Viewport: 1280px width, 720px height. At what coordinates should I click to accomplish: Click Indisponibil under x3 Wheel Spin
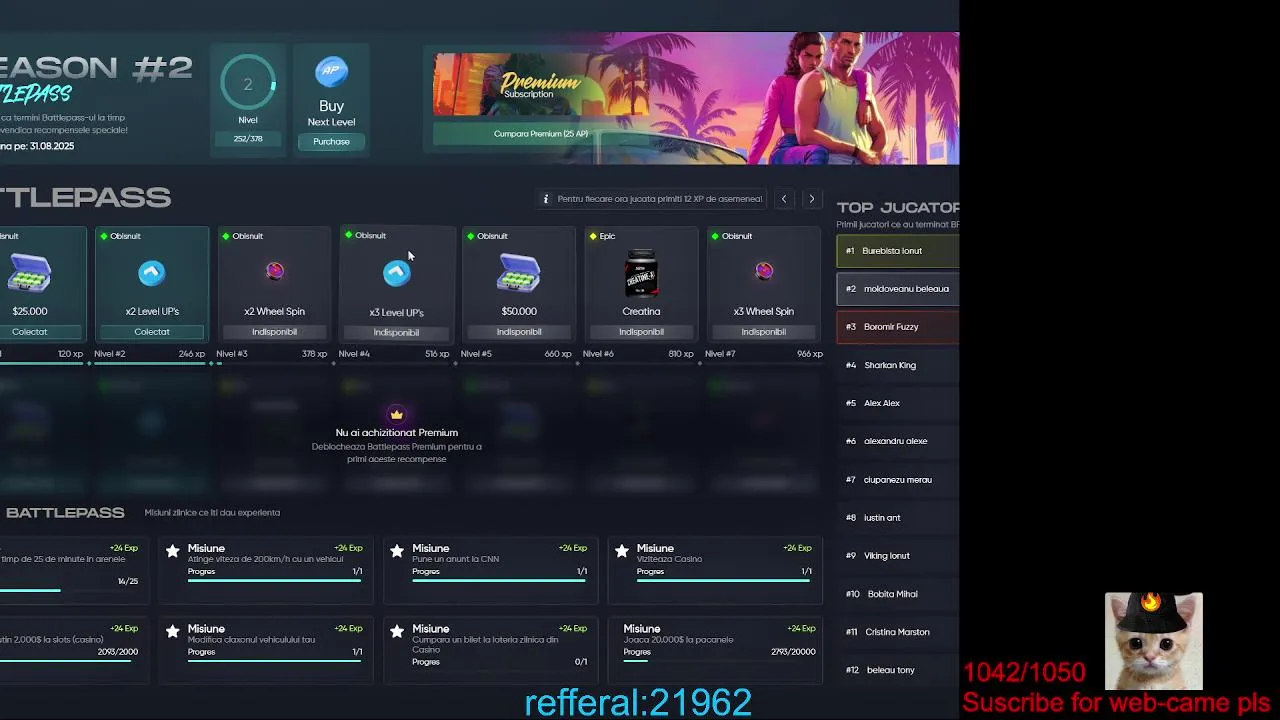pyautogui.click(x=764, y=332)
